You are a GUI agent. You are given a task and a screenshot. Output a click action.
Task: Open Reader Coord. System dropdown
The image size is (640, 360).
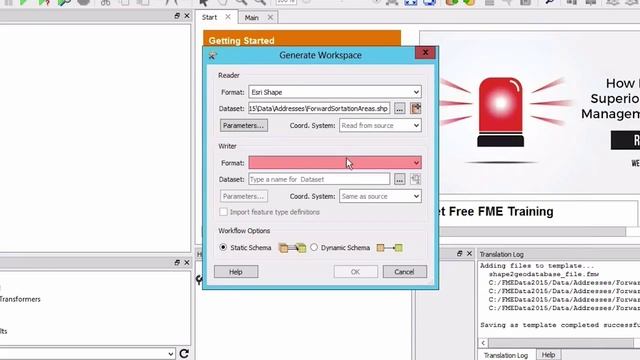tap(380, 125)
